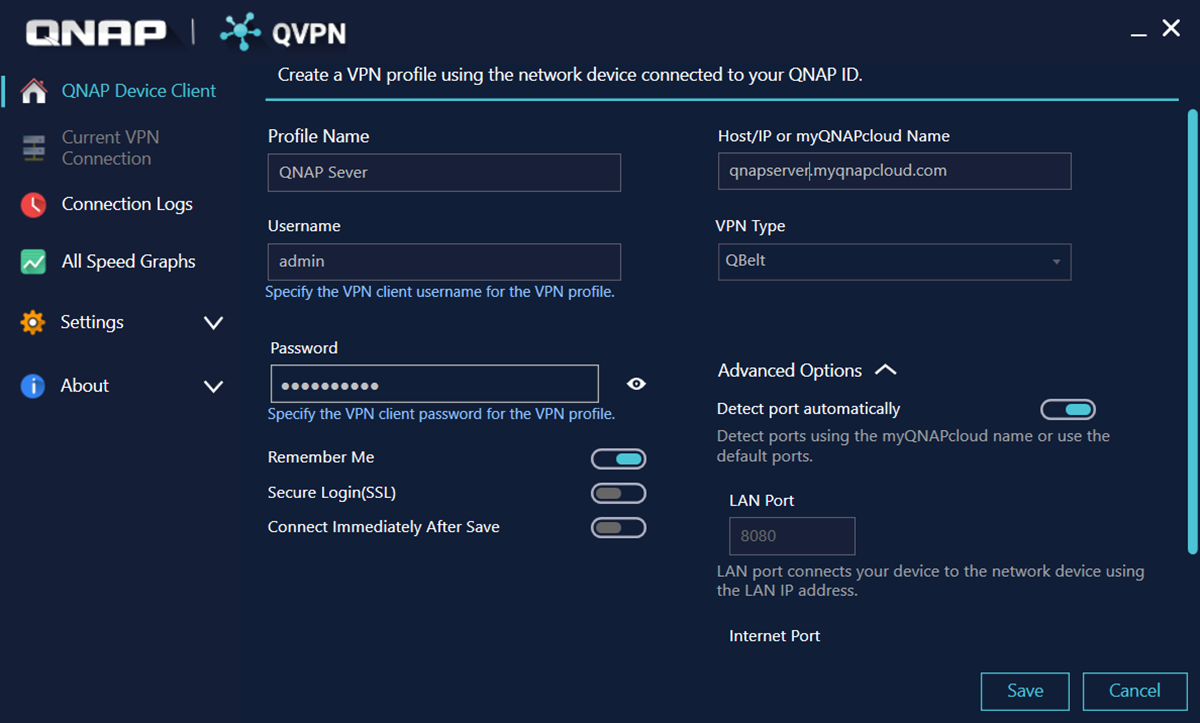Click inside the Profile Name field
Viewport: 1200px width, 723px height.
[x=443, y=172]
